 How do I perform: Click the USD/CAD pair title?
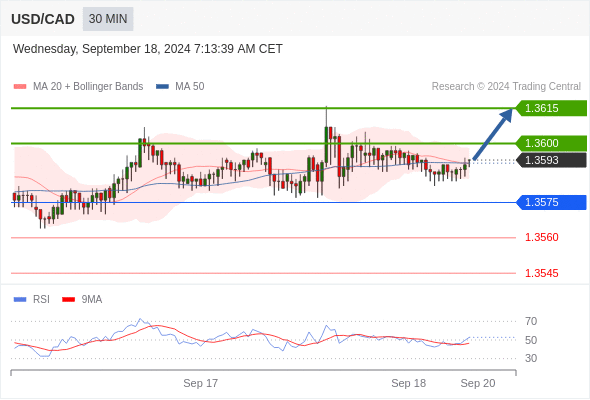coord(43,19)
